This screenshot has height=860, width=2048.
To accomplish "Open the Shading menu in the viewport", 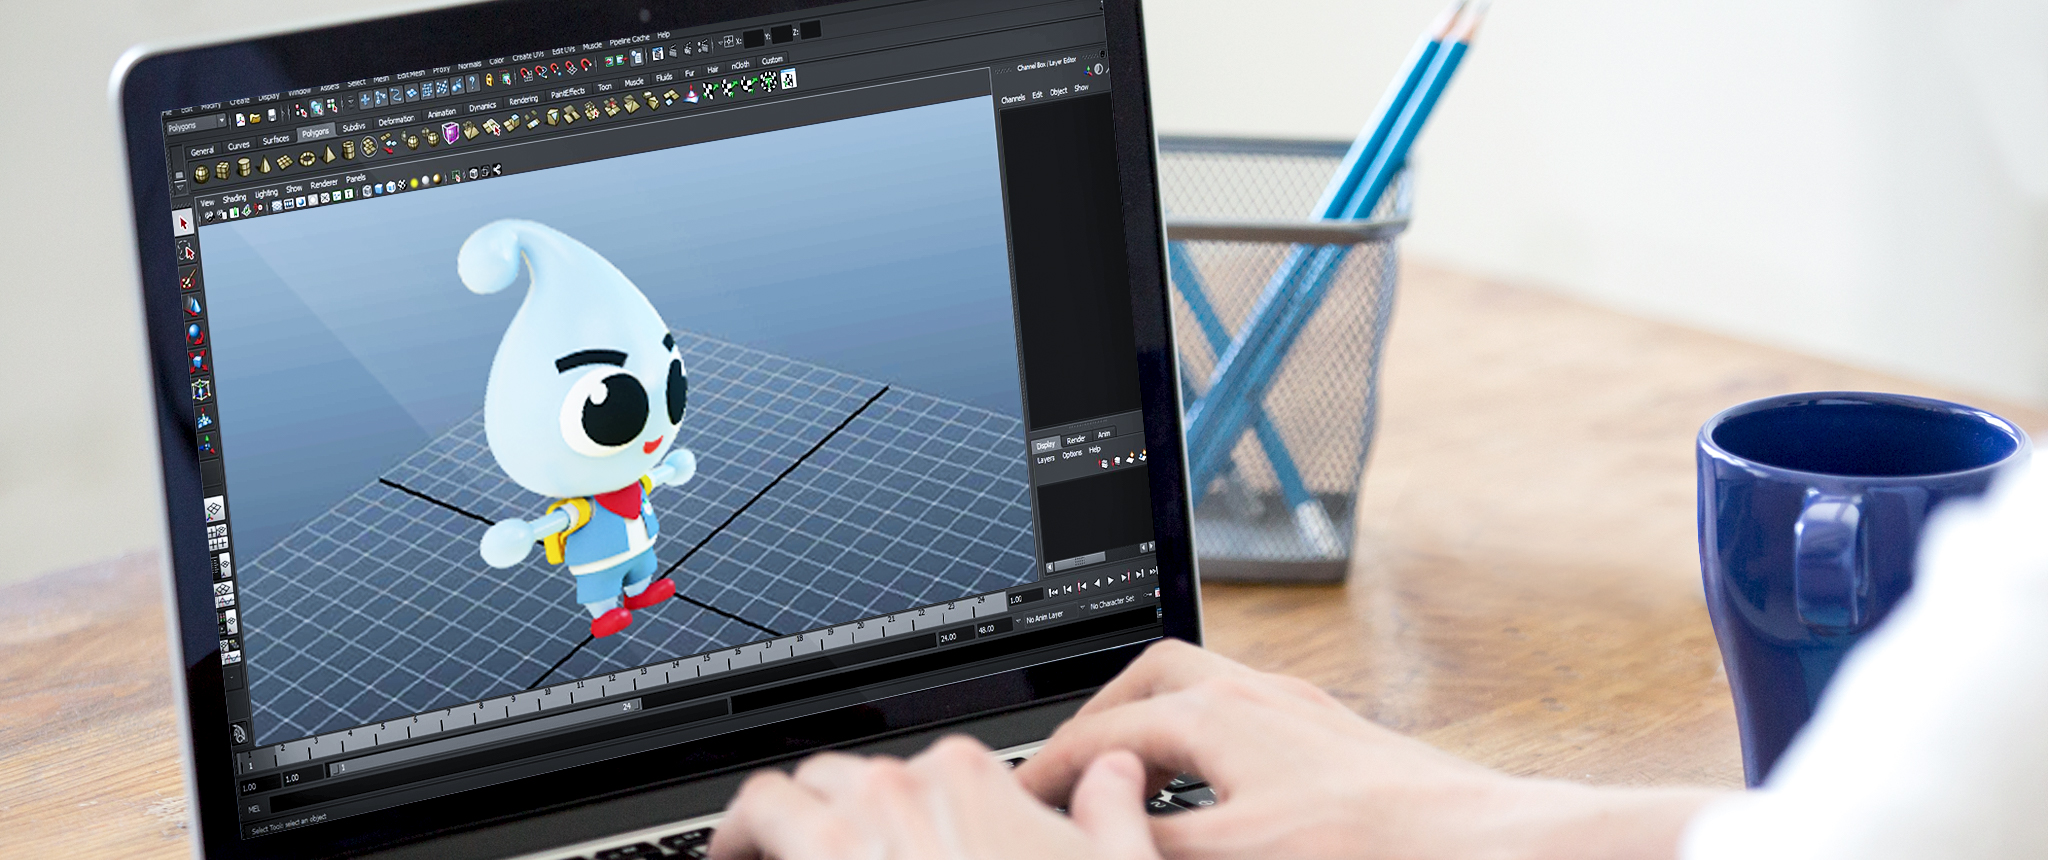I will click(x=235, y=198).
